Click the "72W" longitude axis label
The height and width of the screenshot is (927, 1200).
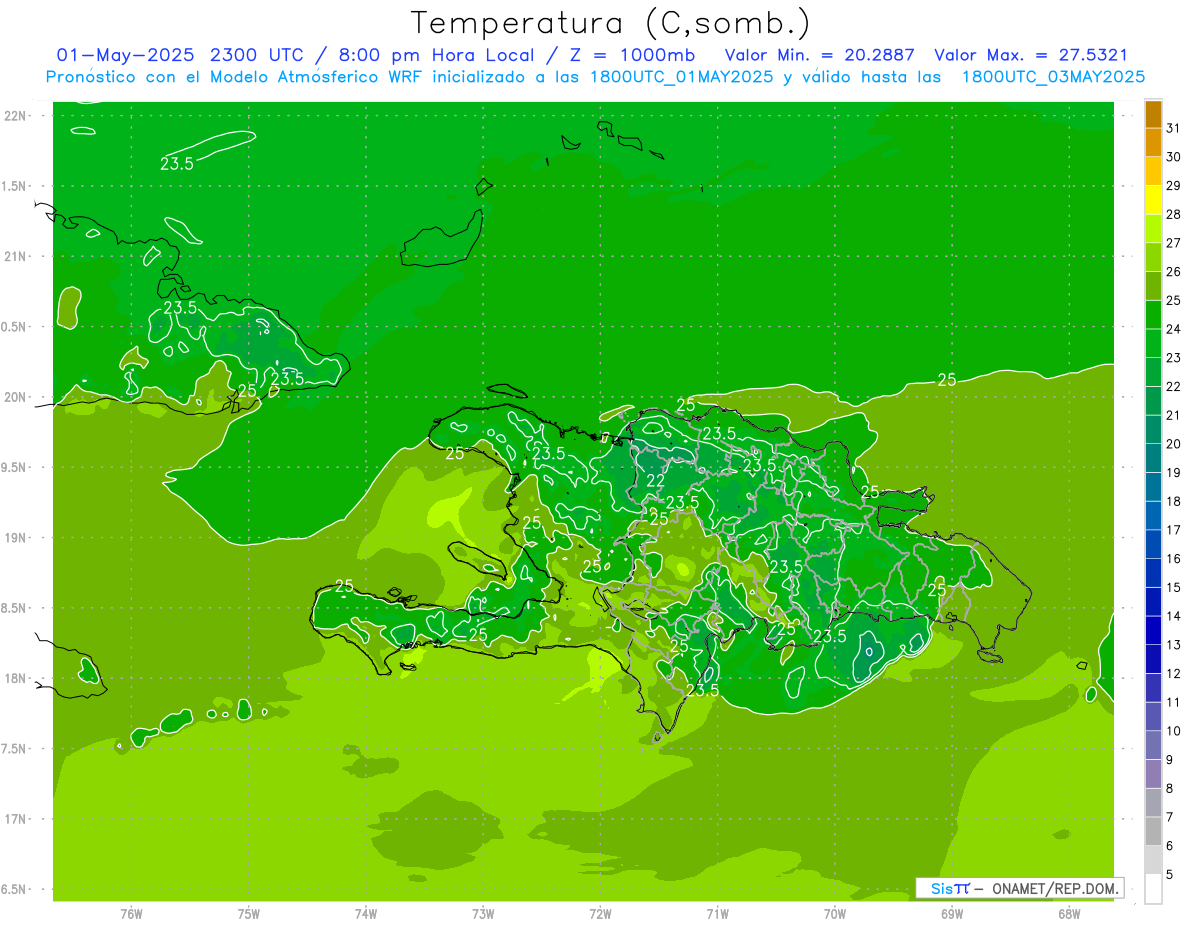600,914
